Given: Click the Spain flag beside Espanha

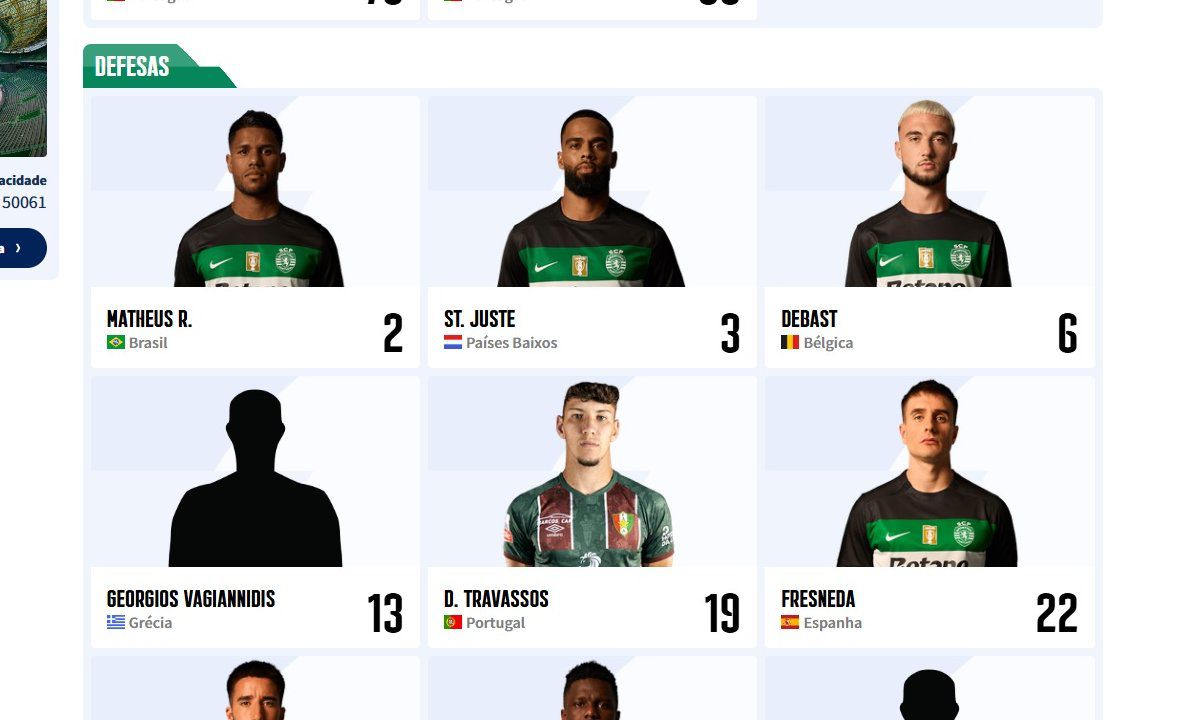Looking at the screenshot, I should coord(790,622).
